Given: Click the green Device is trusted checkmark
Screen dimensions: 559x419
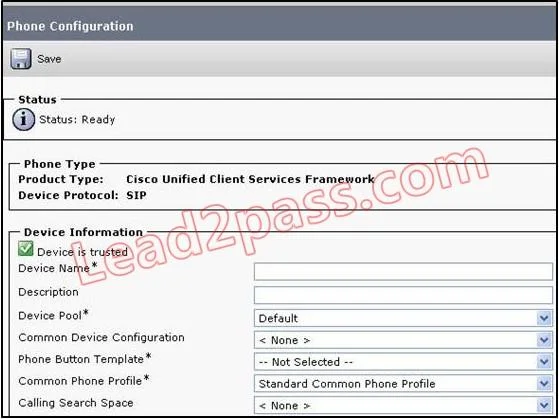Looking at the screenshot, I should [26, 249].
